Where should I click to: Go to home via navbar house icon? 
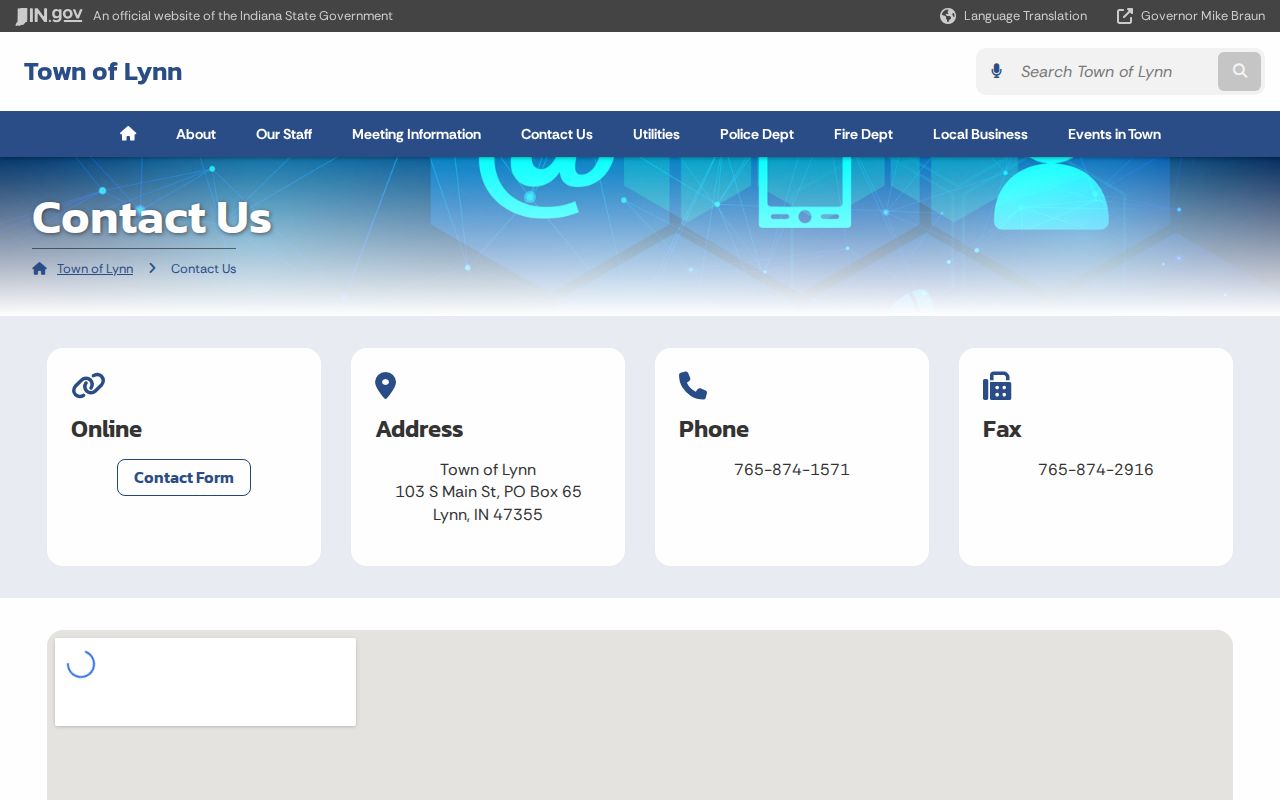pos(128,134)
